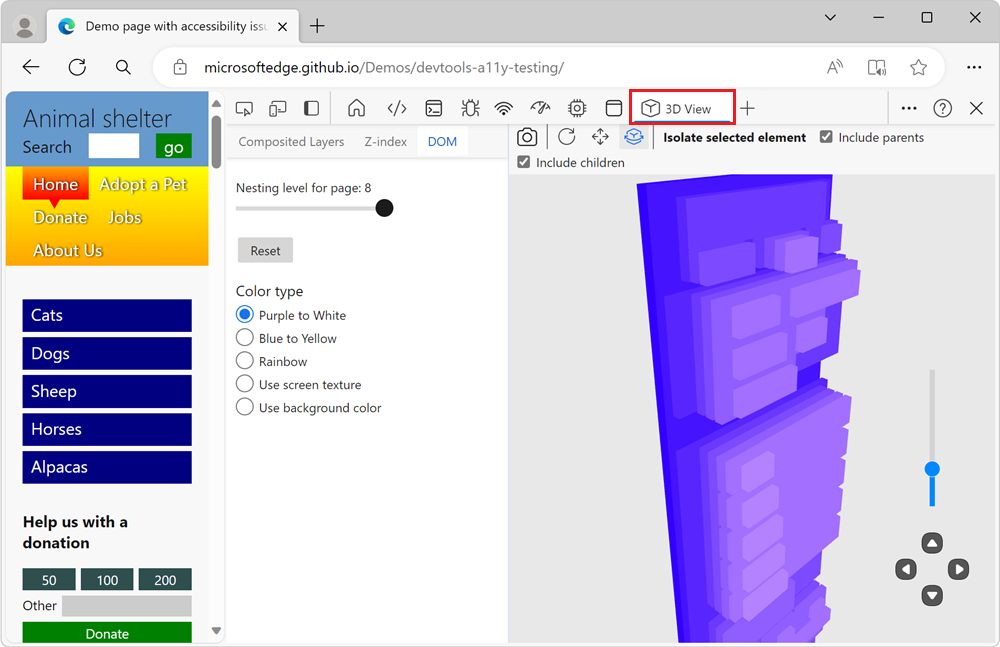This screenshot has height=647, width=1000.
Task: Open the Network panel icon
Action: [503, 108]
